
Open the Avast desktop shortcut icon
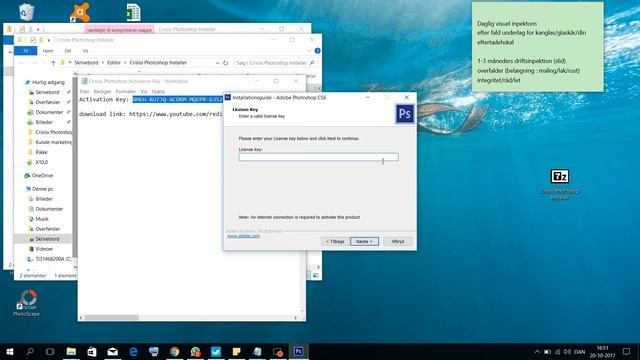pyautogui.click(x=80, y=12)
